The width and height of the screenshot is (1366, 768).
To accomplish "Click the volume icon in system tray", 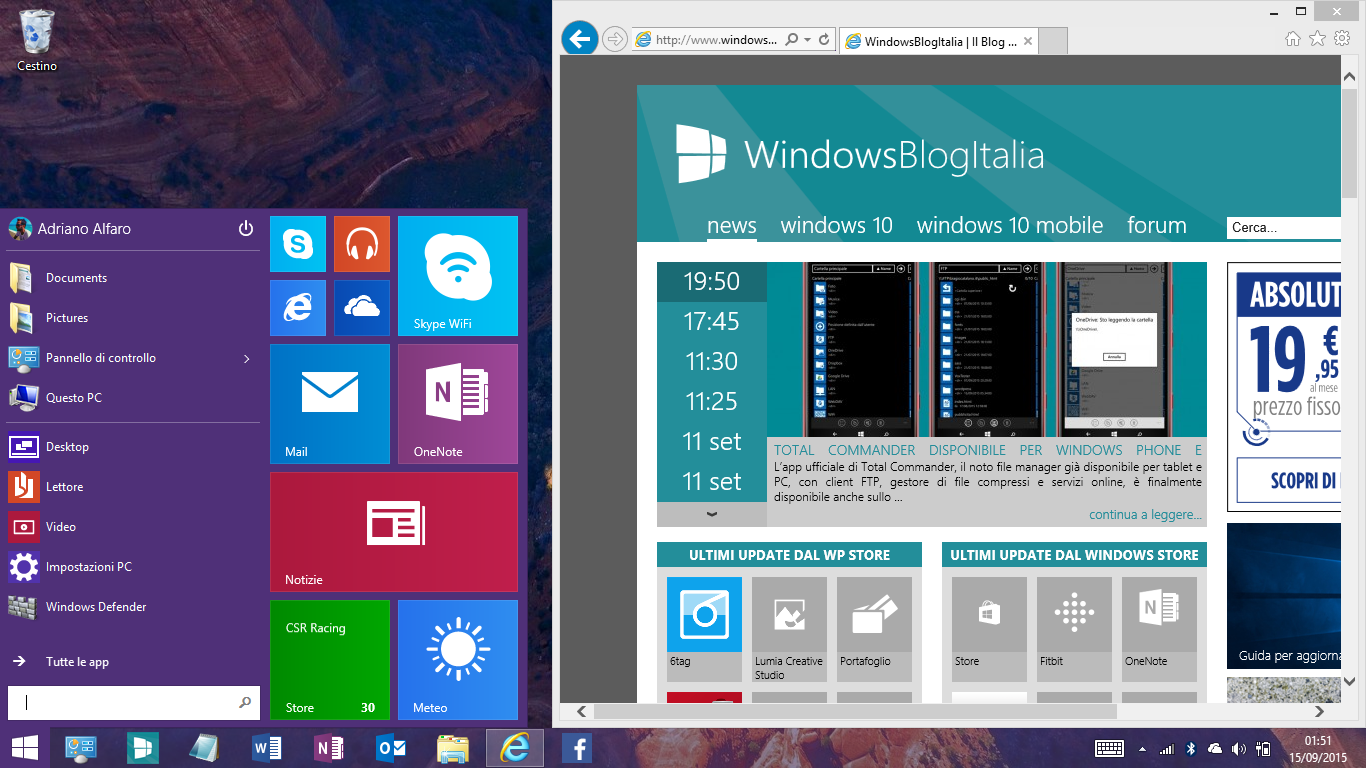I will (x=1239, y=748).
